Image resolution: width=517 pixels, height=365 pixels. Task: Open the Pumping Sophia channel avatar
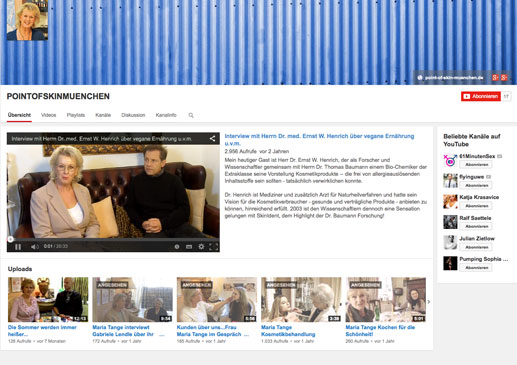450,263
